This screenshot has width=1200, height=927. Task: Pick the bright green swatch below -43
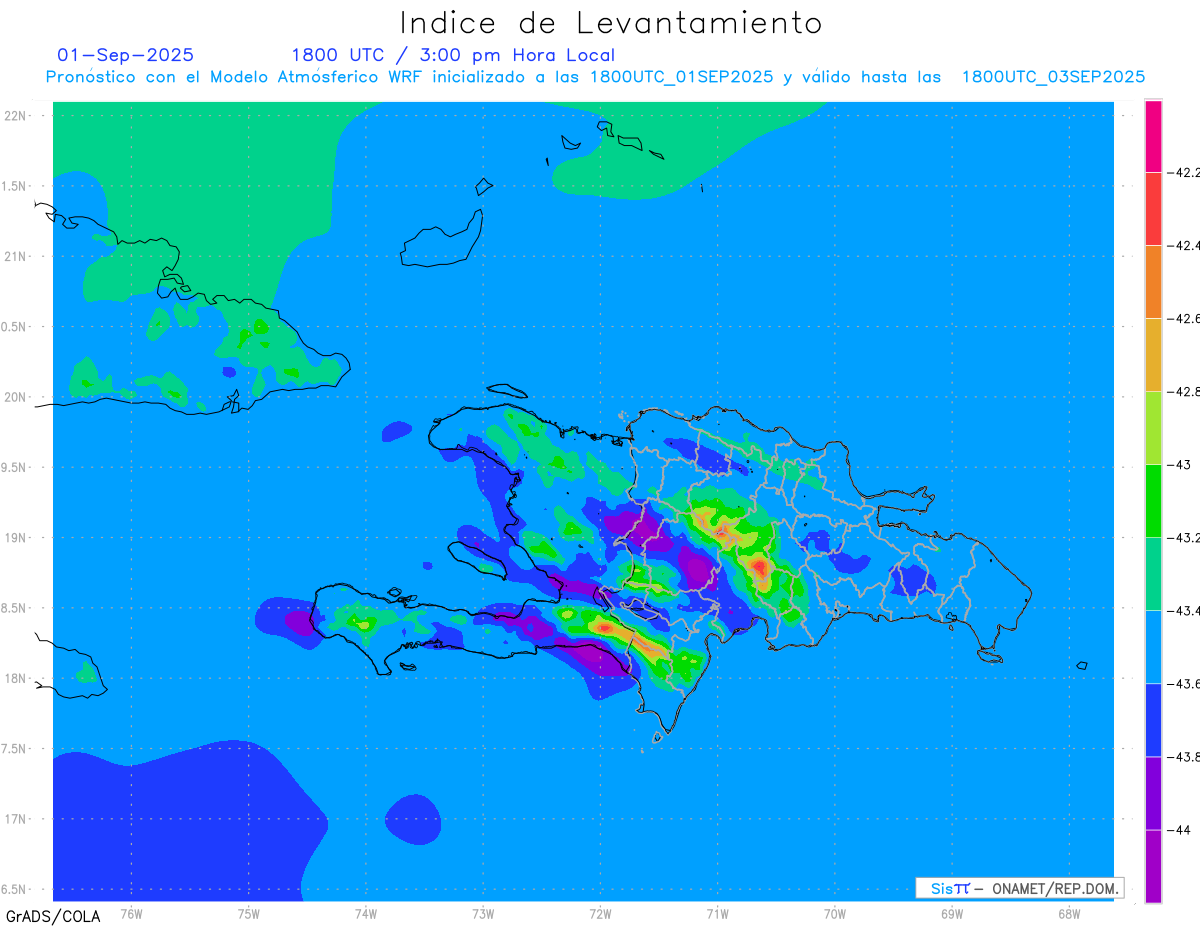[x=1153, y=500]
